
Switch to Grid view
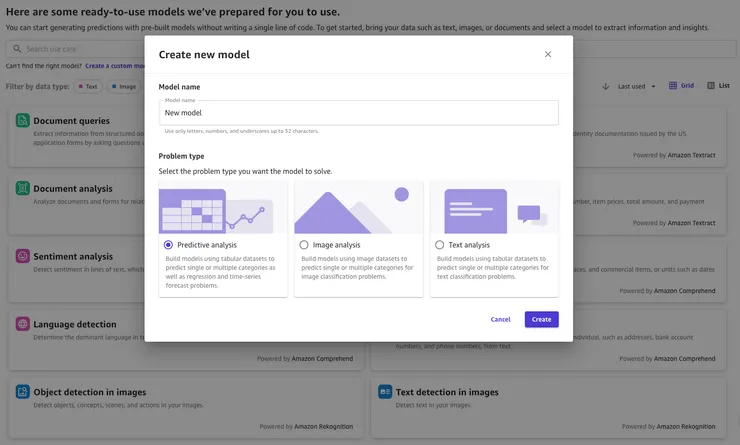coord(681,86)
